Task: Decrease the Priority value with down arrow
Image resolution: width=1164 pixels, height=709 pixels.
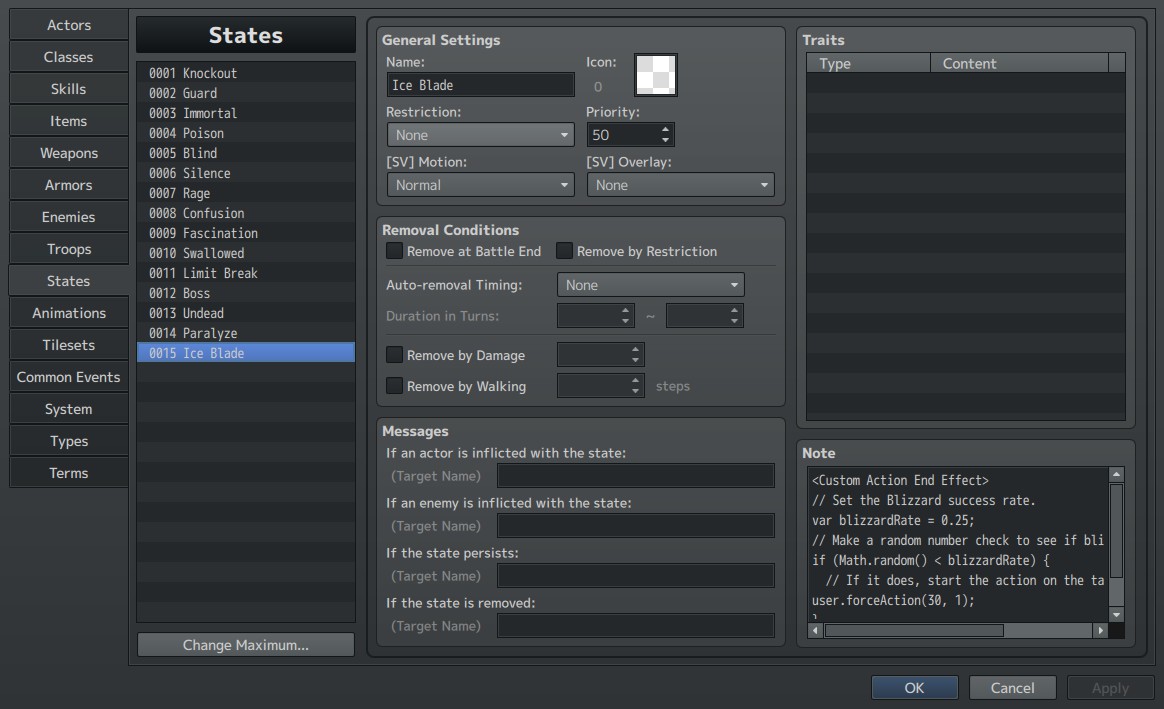Action: pos(665,140)
